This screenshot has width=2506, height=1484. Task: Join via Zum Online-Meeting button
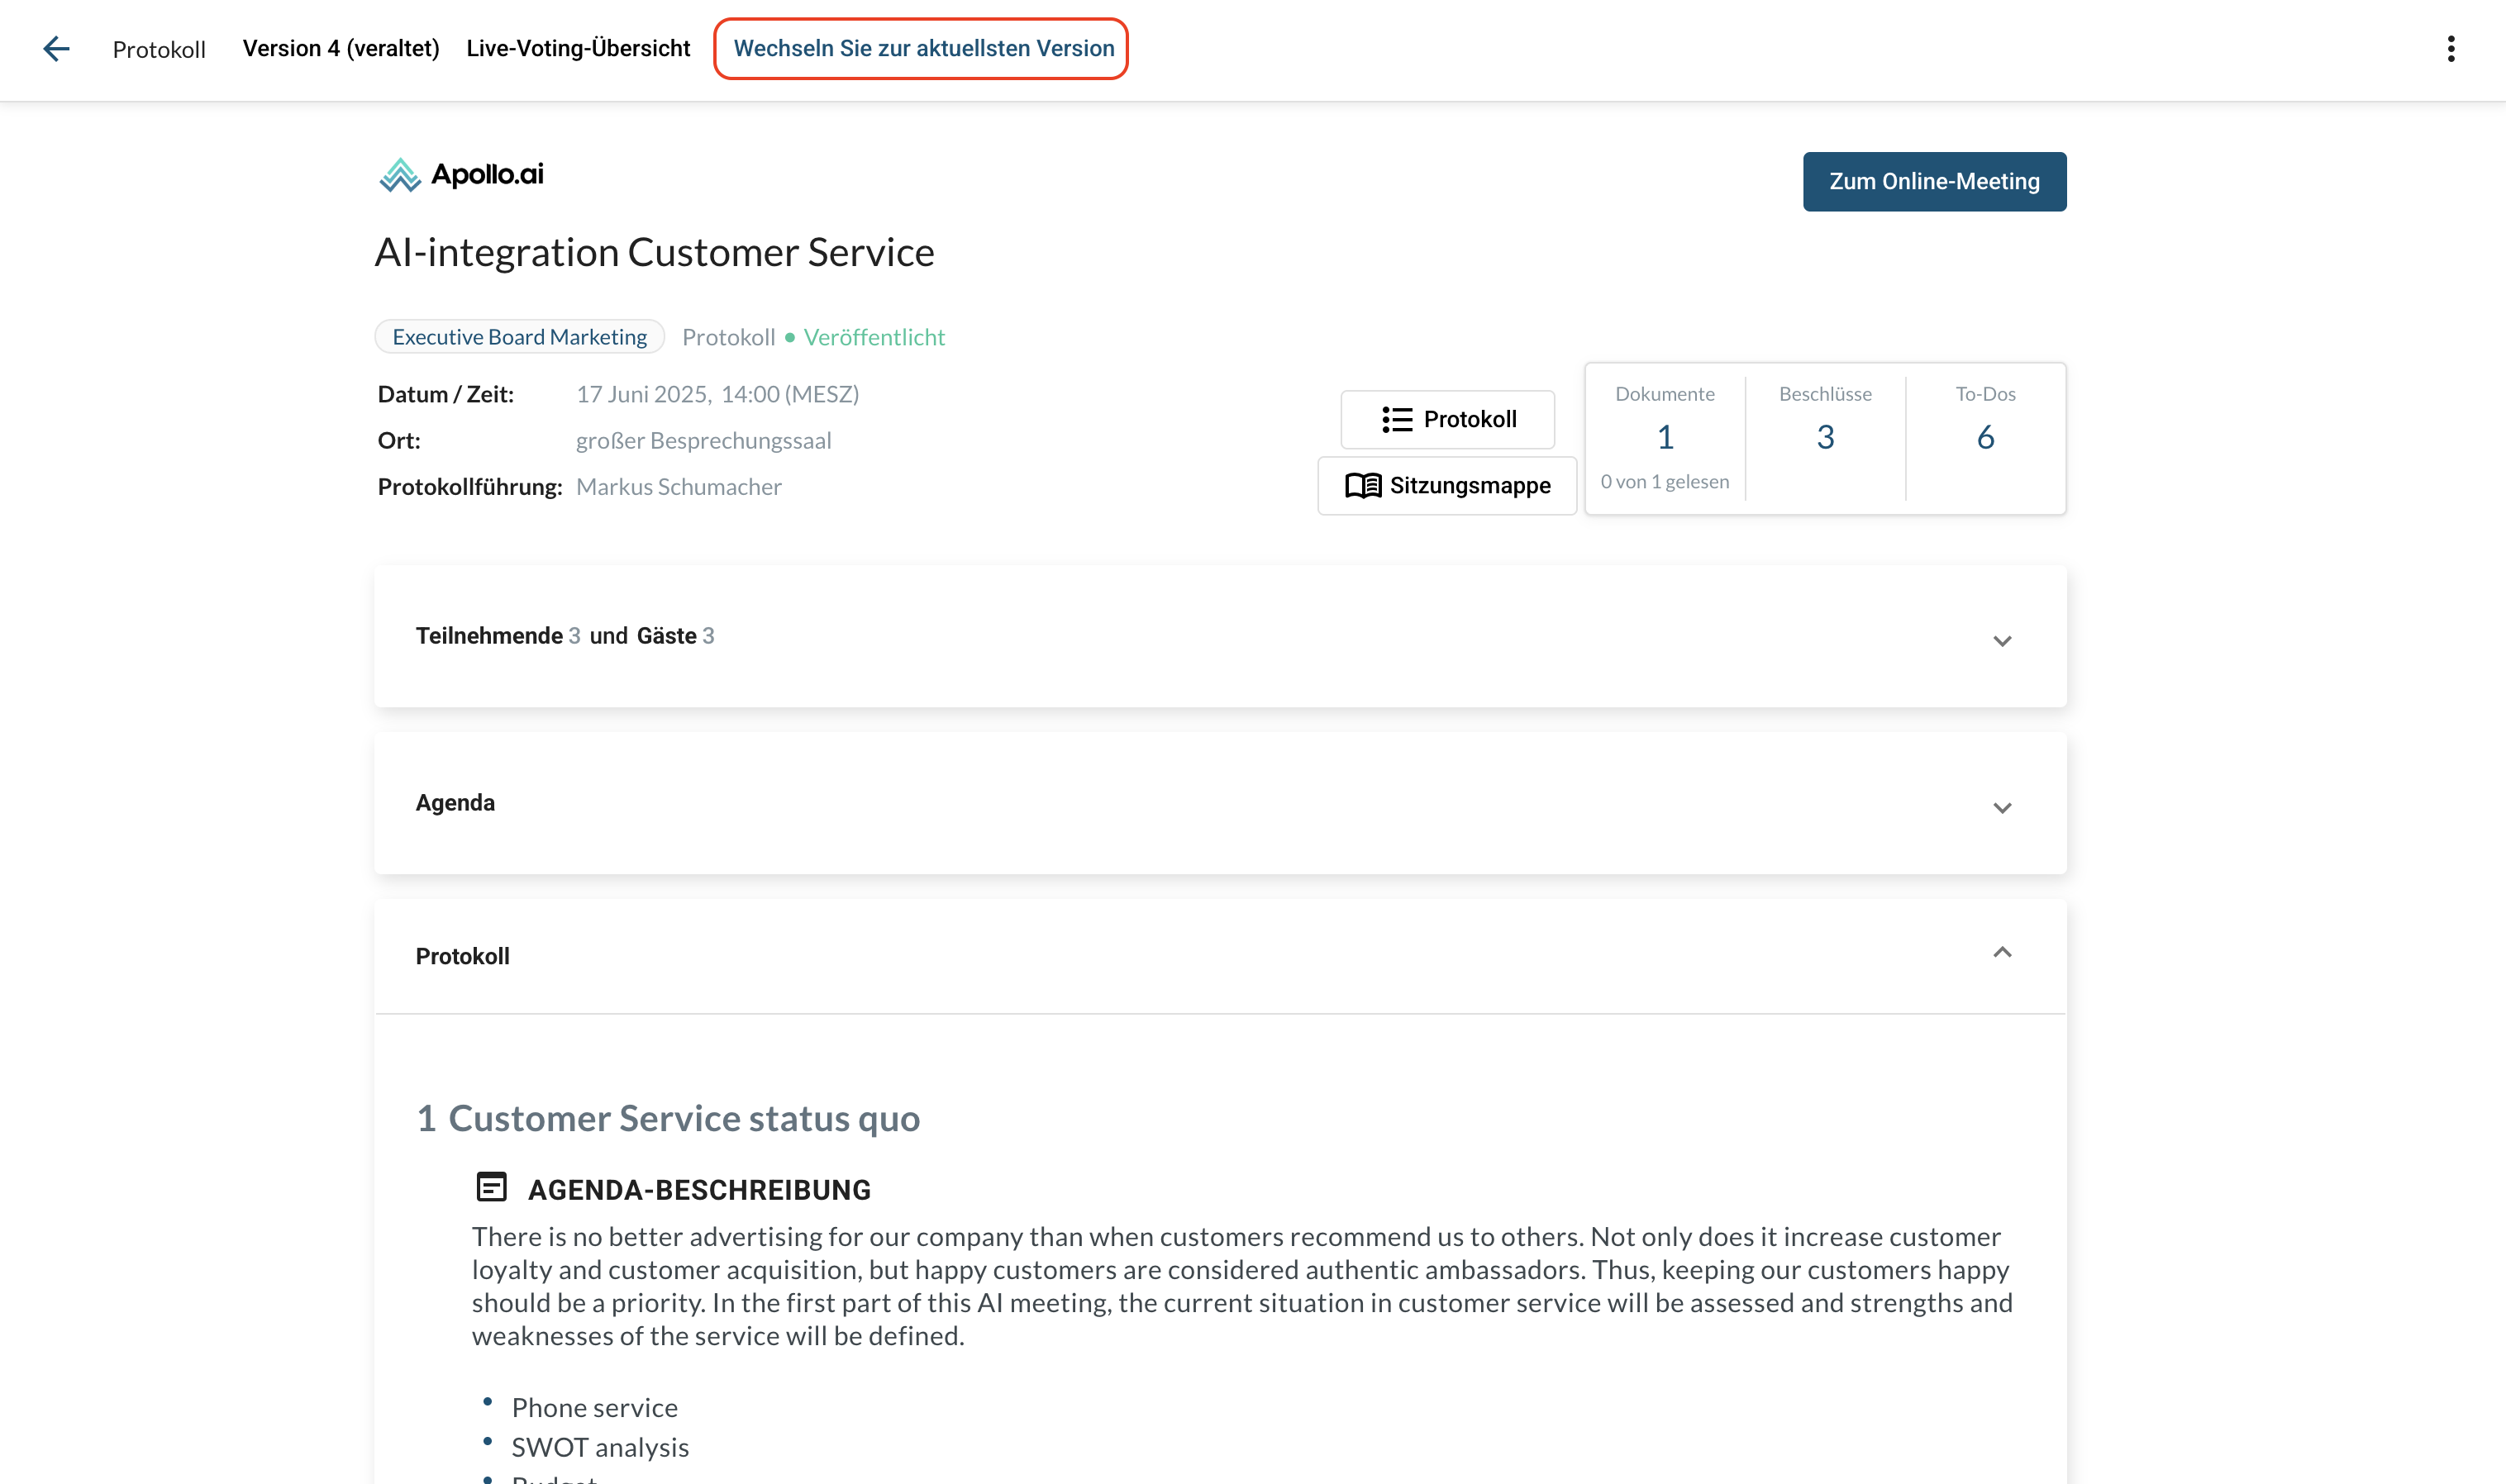[x=1933, y=182]
